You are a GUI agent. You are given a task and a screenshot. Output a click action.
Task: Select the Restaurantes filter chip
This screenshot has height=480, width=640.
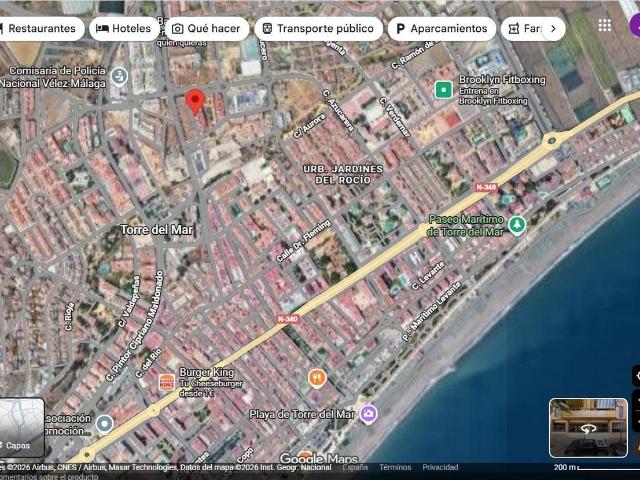[x=40, y=29]
